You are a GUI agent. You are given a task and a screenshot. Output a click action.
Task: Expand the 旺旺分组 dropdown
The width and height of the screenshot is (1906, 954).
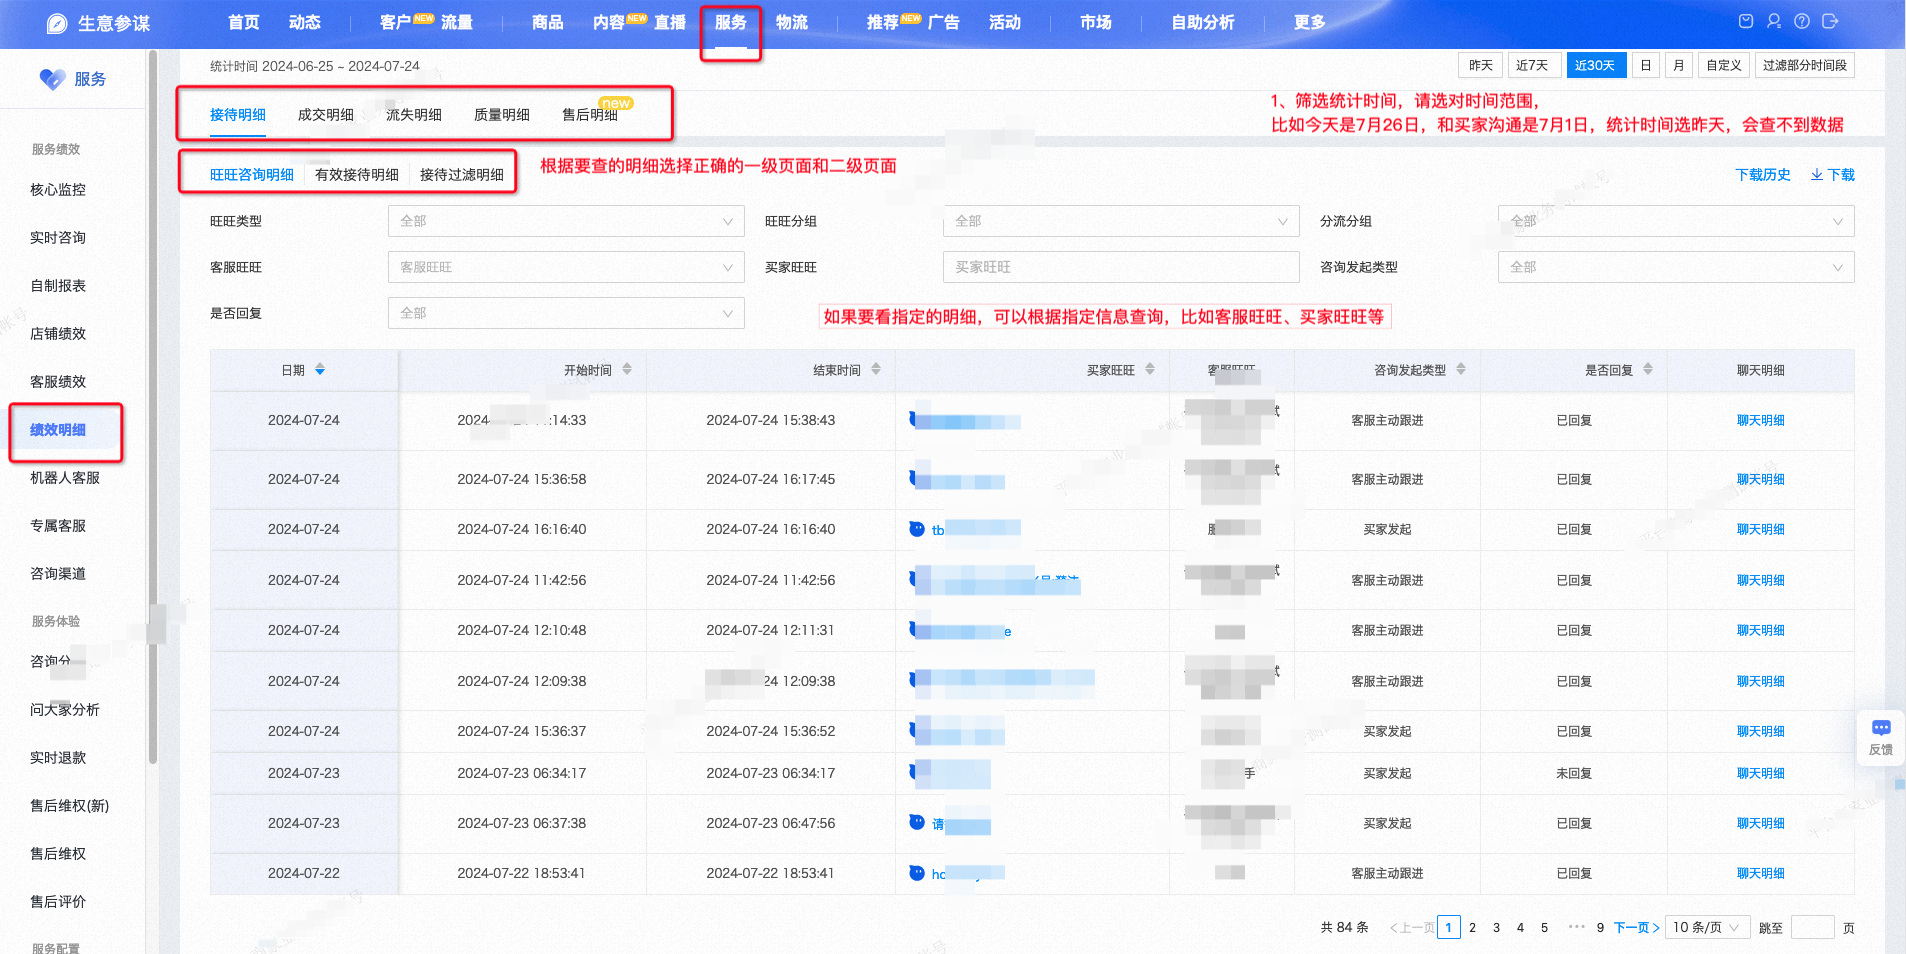click(1121, 221)
